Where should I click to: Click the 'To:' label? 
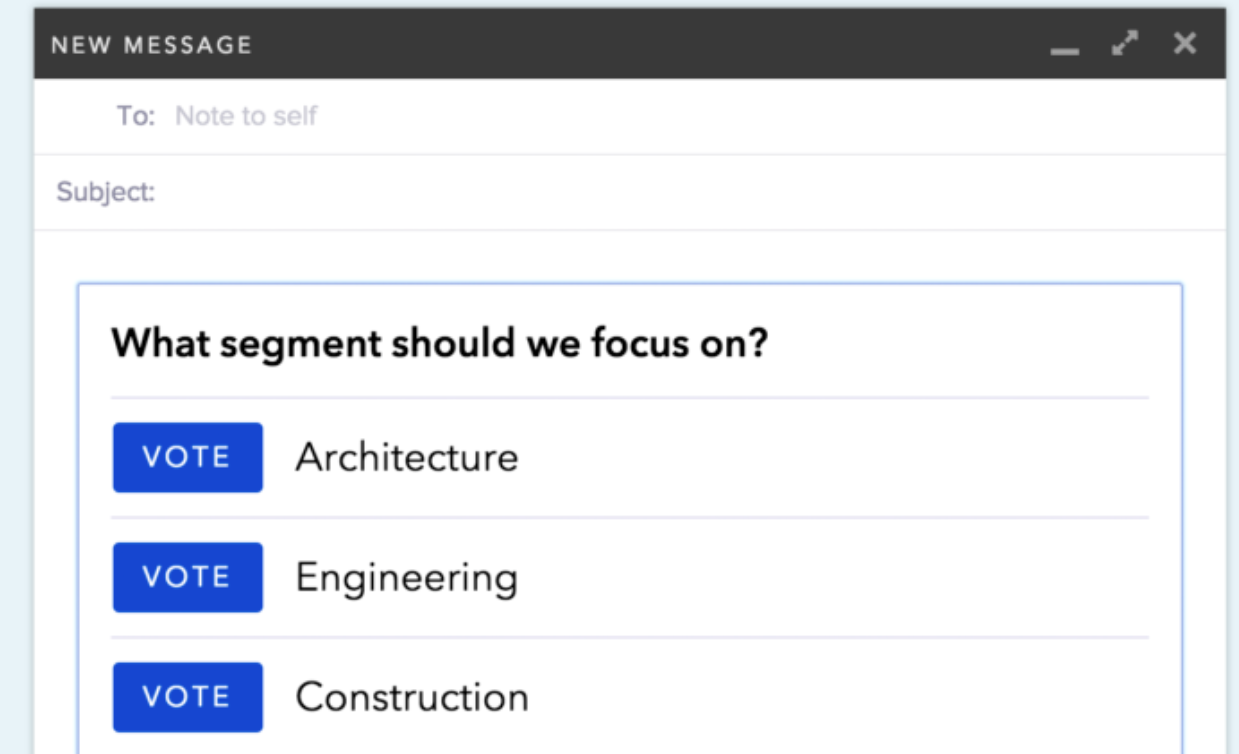[136, 116]
